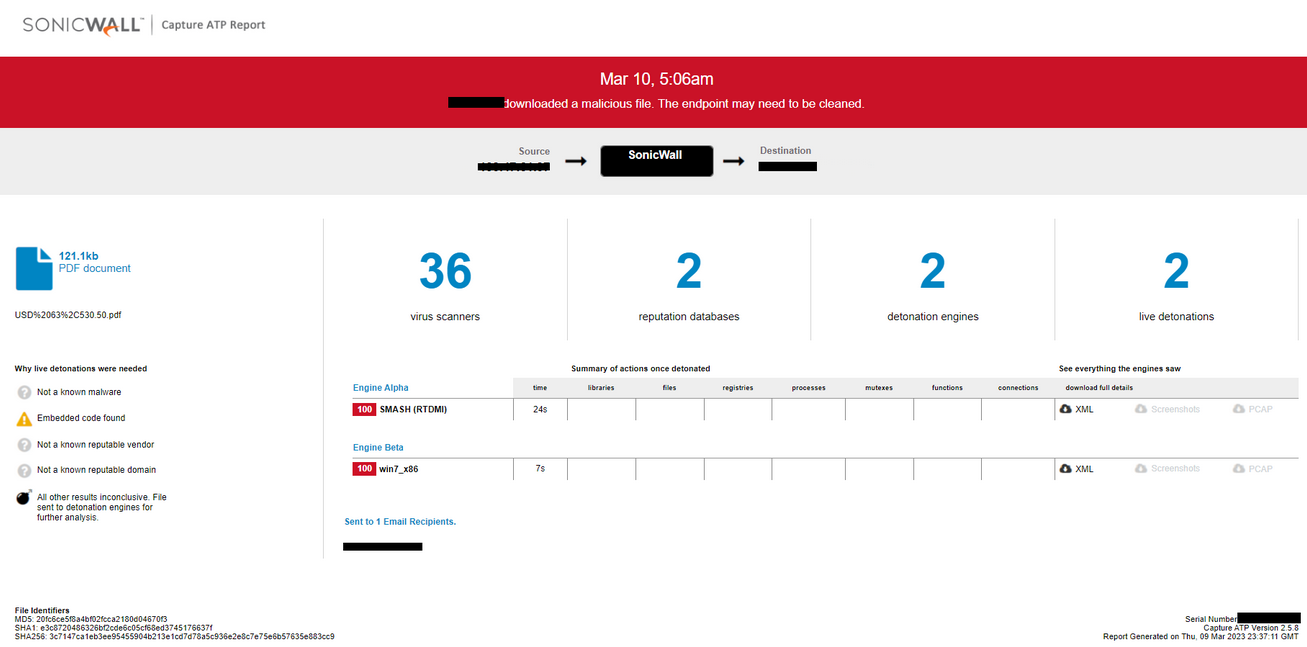1307x647 pixels.
Task: Click the 2 detonation engines count
Action: 933,271
